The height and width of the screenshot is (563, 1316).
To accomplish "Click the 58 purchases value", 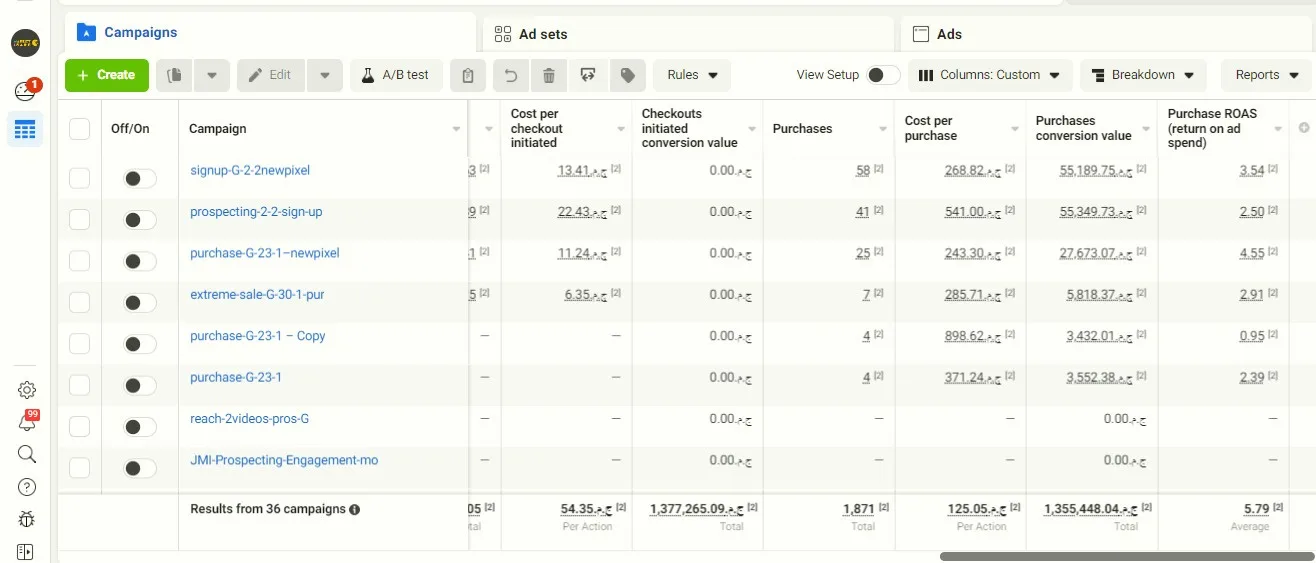I will [863, 171].
